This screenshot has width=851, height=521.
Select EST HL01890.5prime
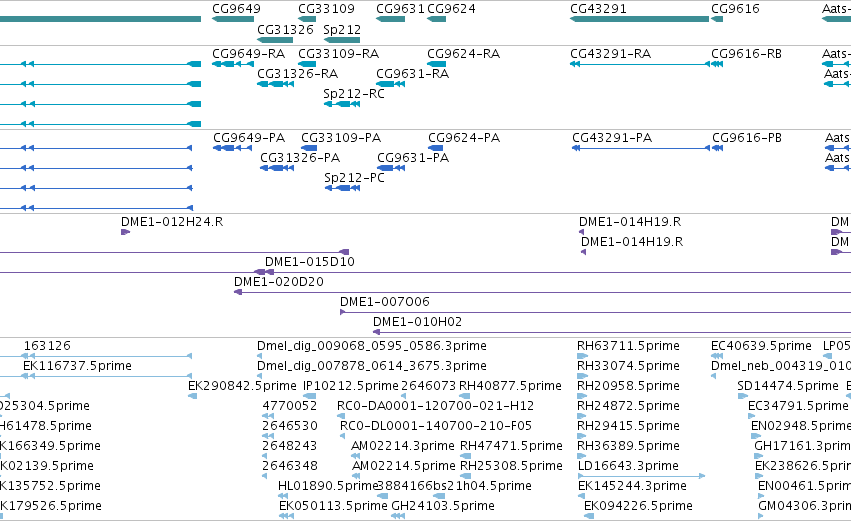(328, 486)
